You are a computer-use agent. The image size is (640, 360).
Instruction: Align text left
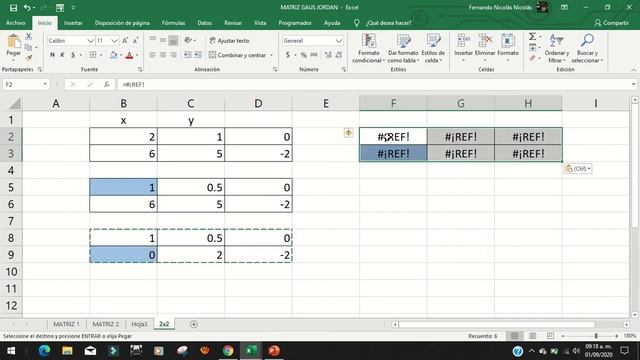[x=152, y=55]
